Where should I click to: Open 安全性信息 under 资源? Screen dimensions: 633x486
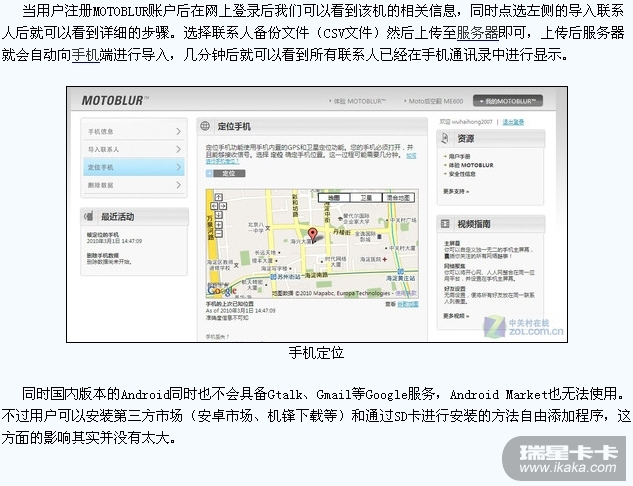coord(462,174)
